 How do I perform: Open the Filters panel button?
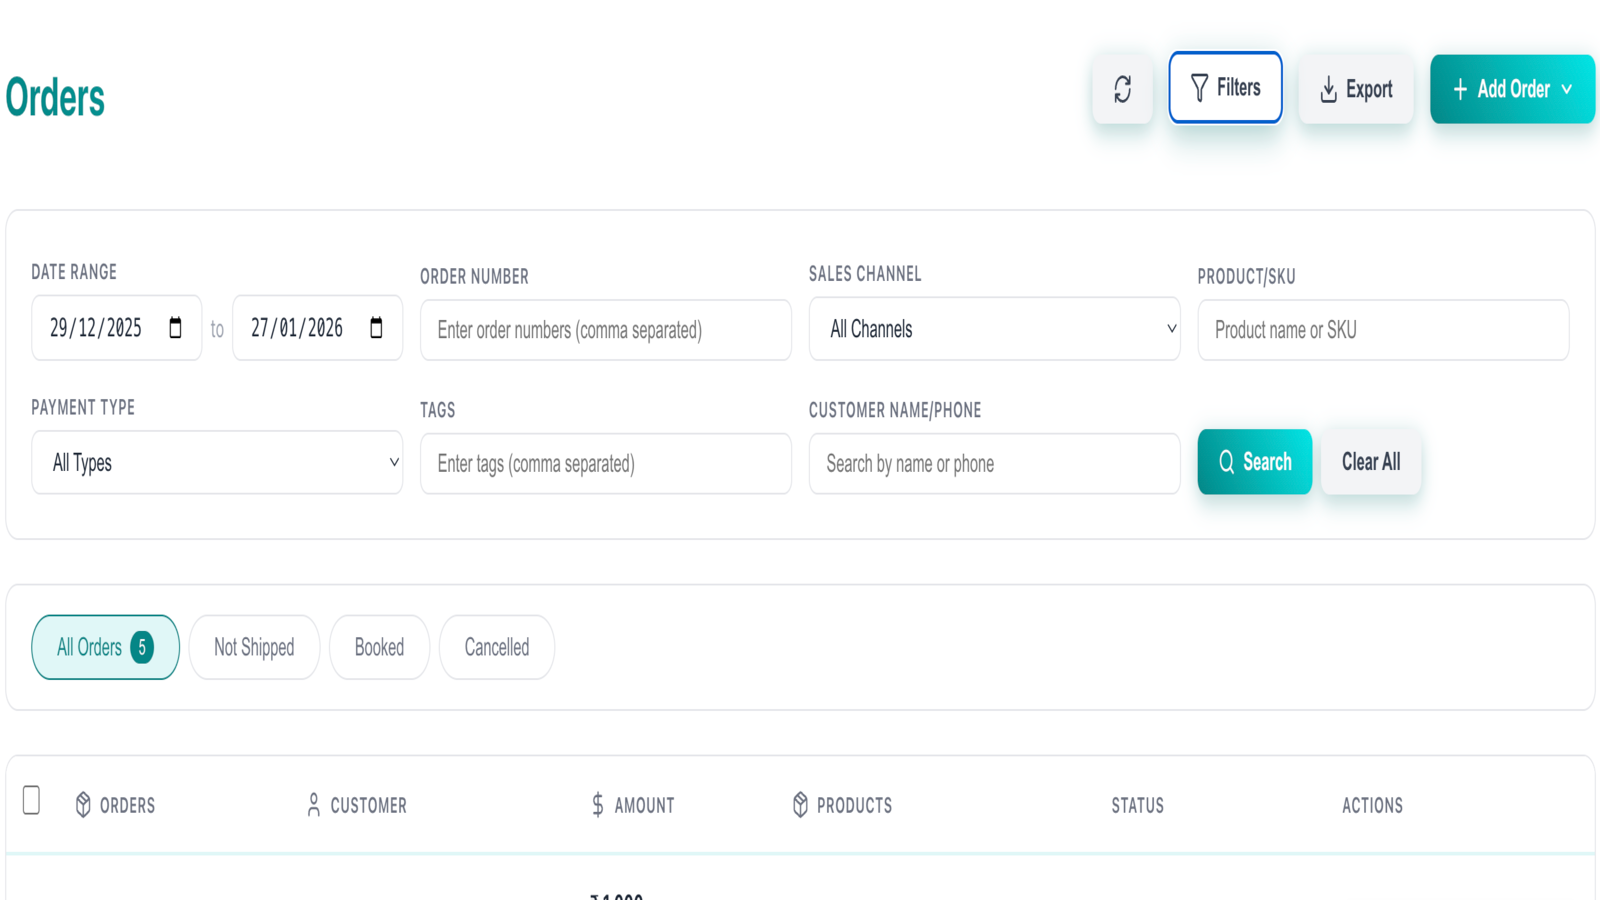coord(1225,88)
